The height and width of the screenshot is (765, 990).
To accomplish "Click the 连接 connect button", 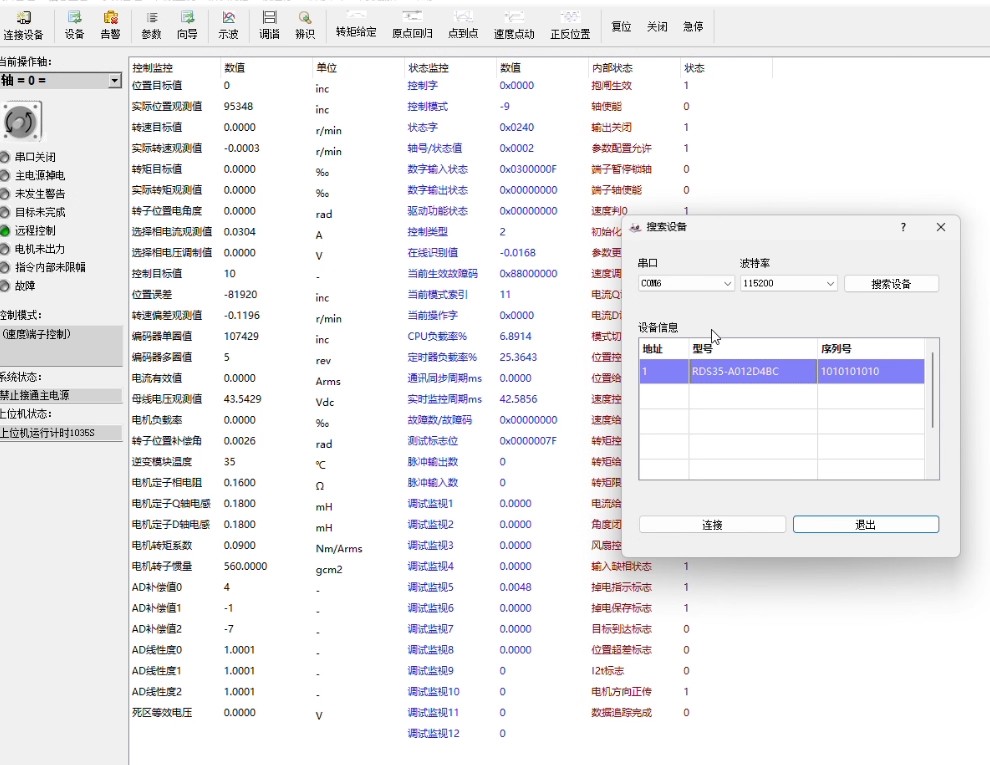I will tap(712, 525).
